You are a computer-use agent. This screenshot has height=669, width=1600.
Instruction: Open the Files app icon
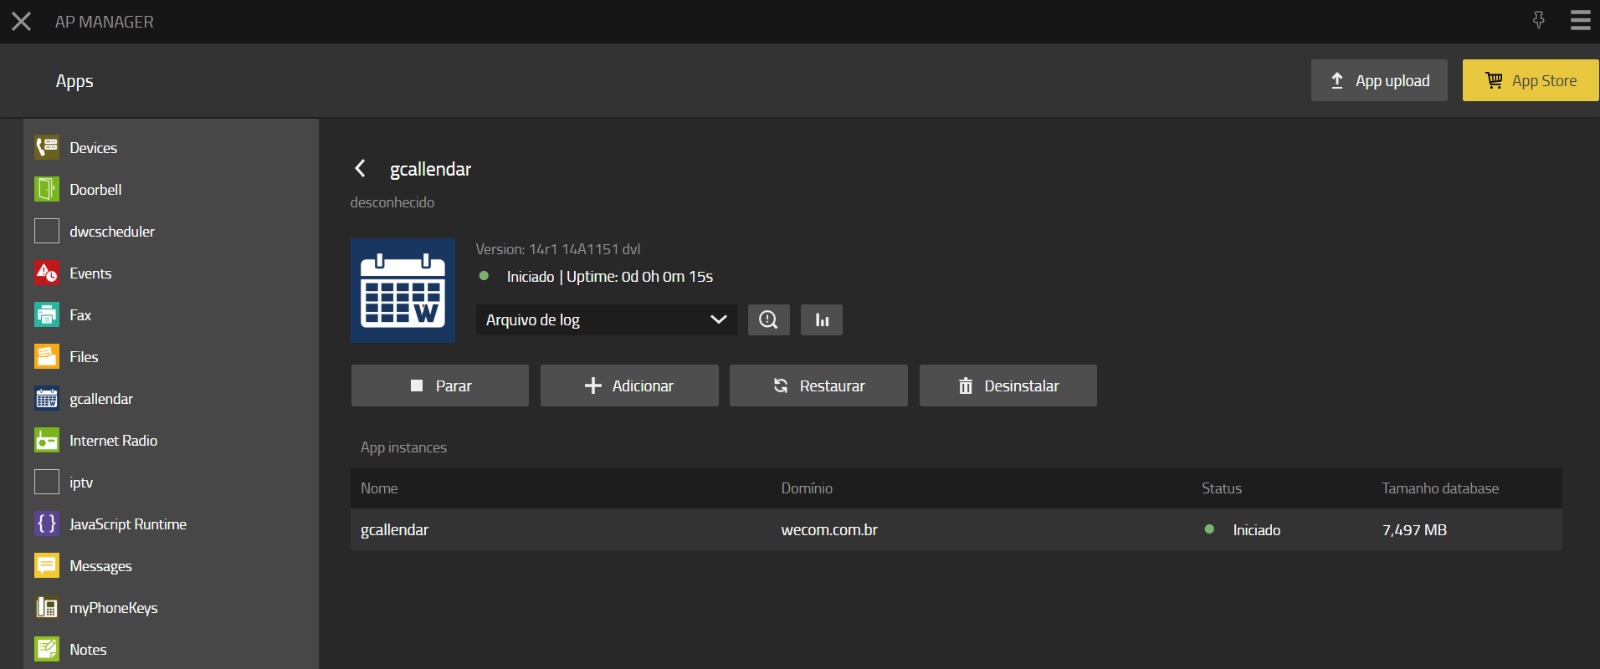(47, 357)
